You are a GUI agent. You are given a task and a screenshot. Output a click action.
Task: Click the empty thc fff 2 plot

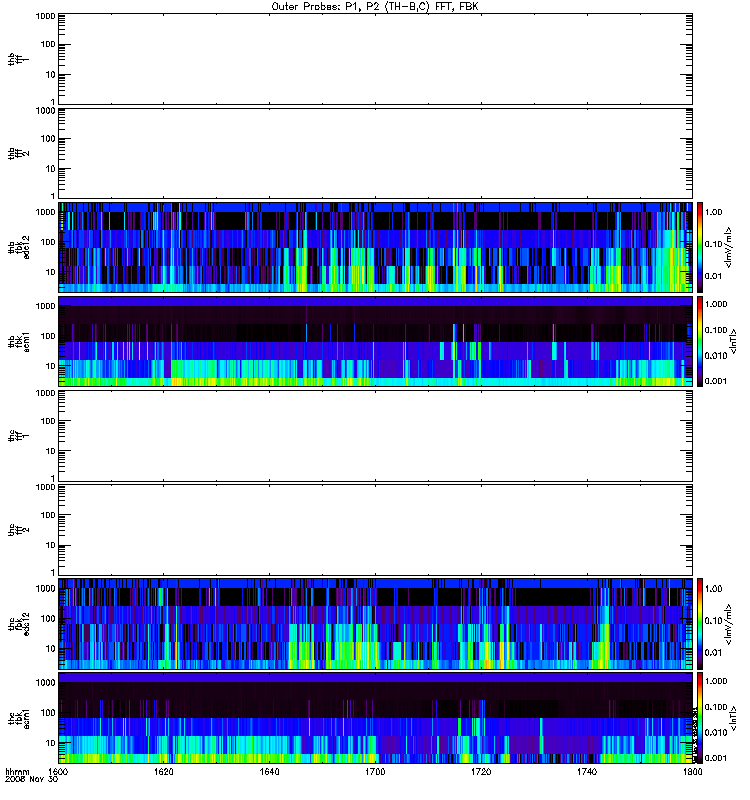pyautogui.click(x=375, y=530)
